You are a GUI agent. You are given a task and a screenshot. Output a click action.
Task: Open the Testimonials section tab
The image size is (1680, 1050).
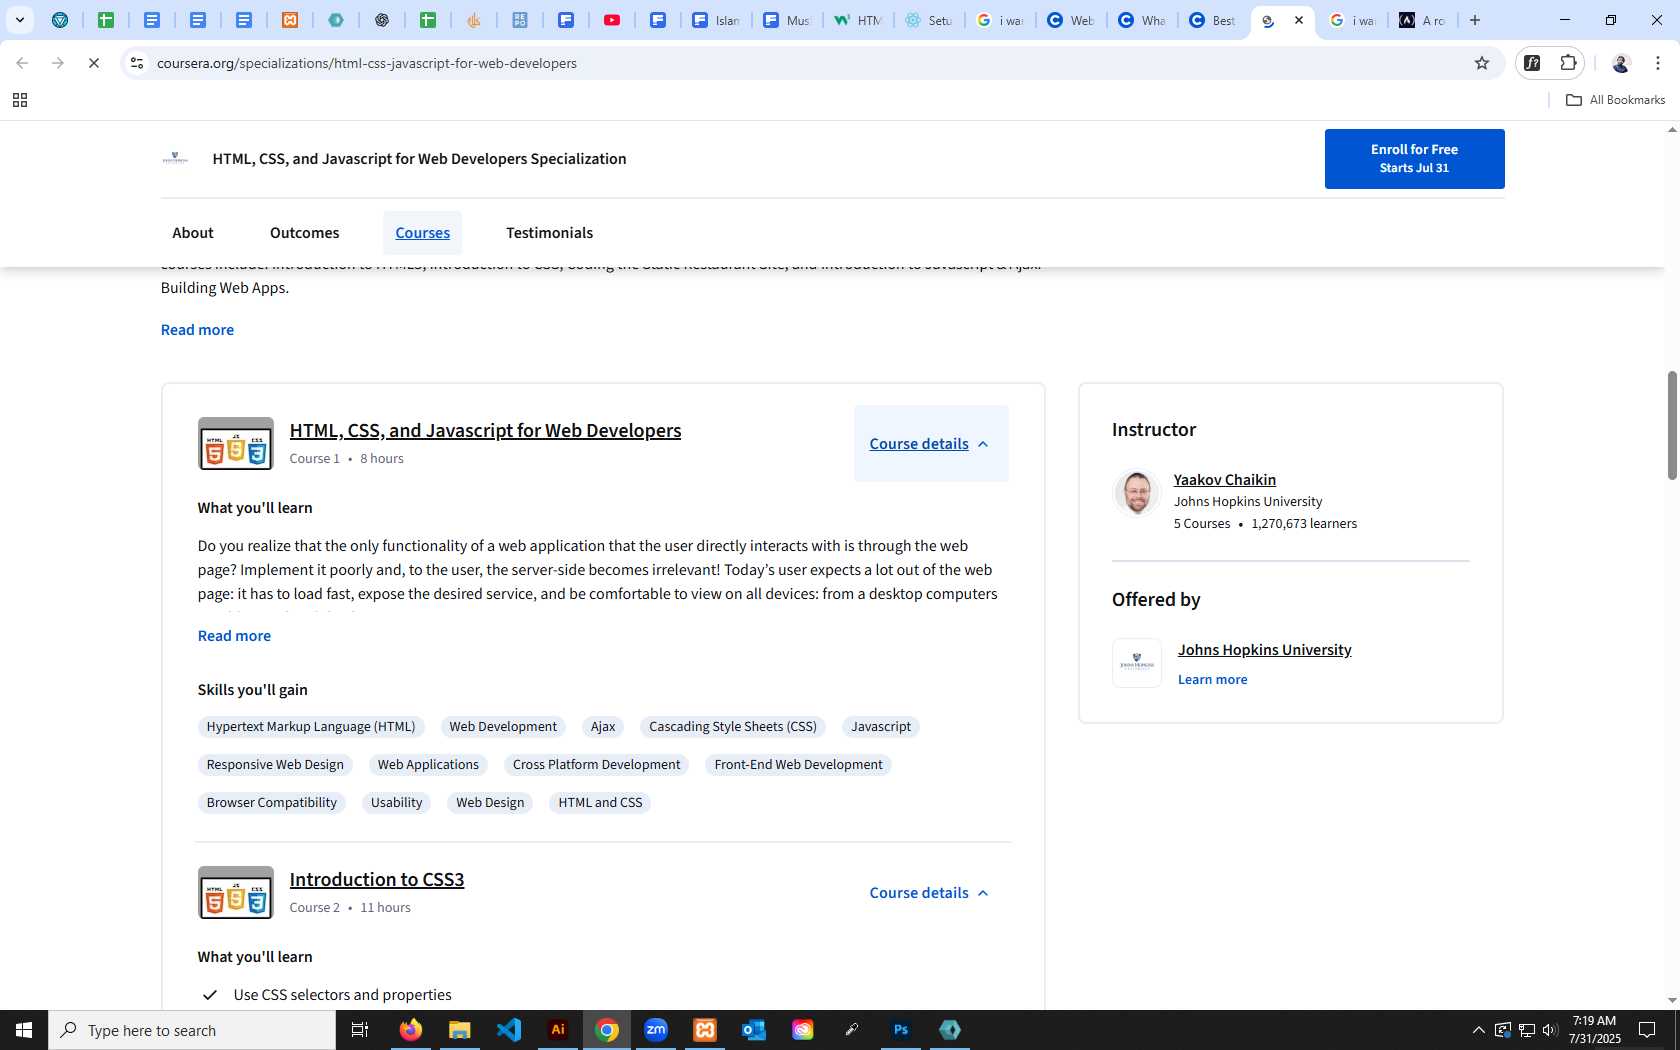point(549,233)
